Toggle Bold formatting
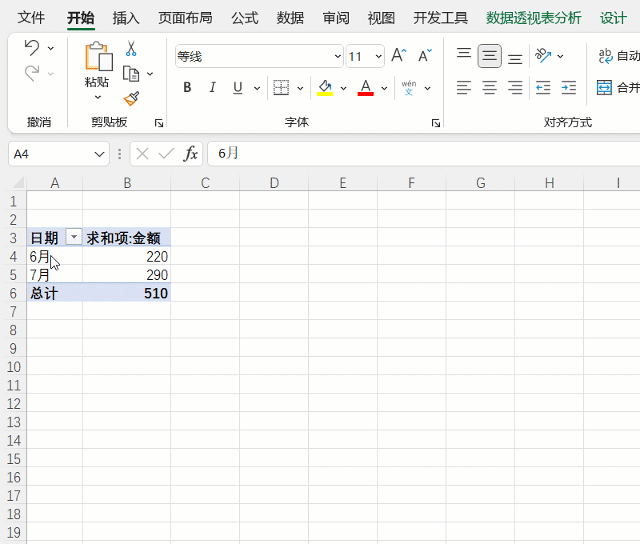The width and height of the screenshot is (640, 544). 187,88
